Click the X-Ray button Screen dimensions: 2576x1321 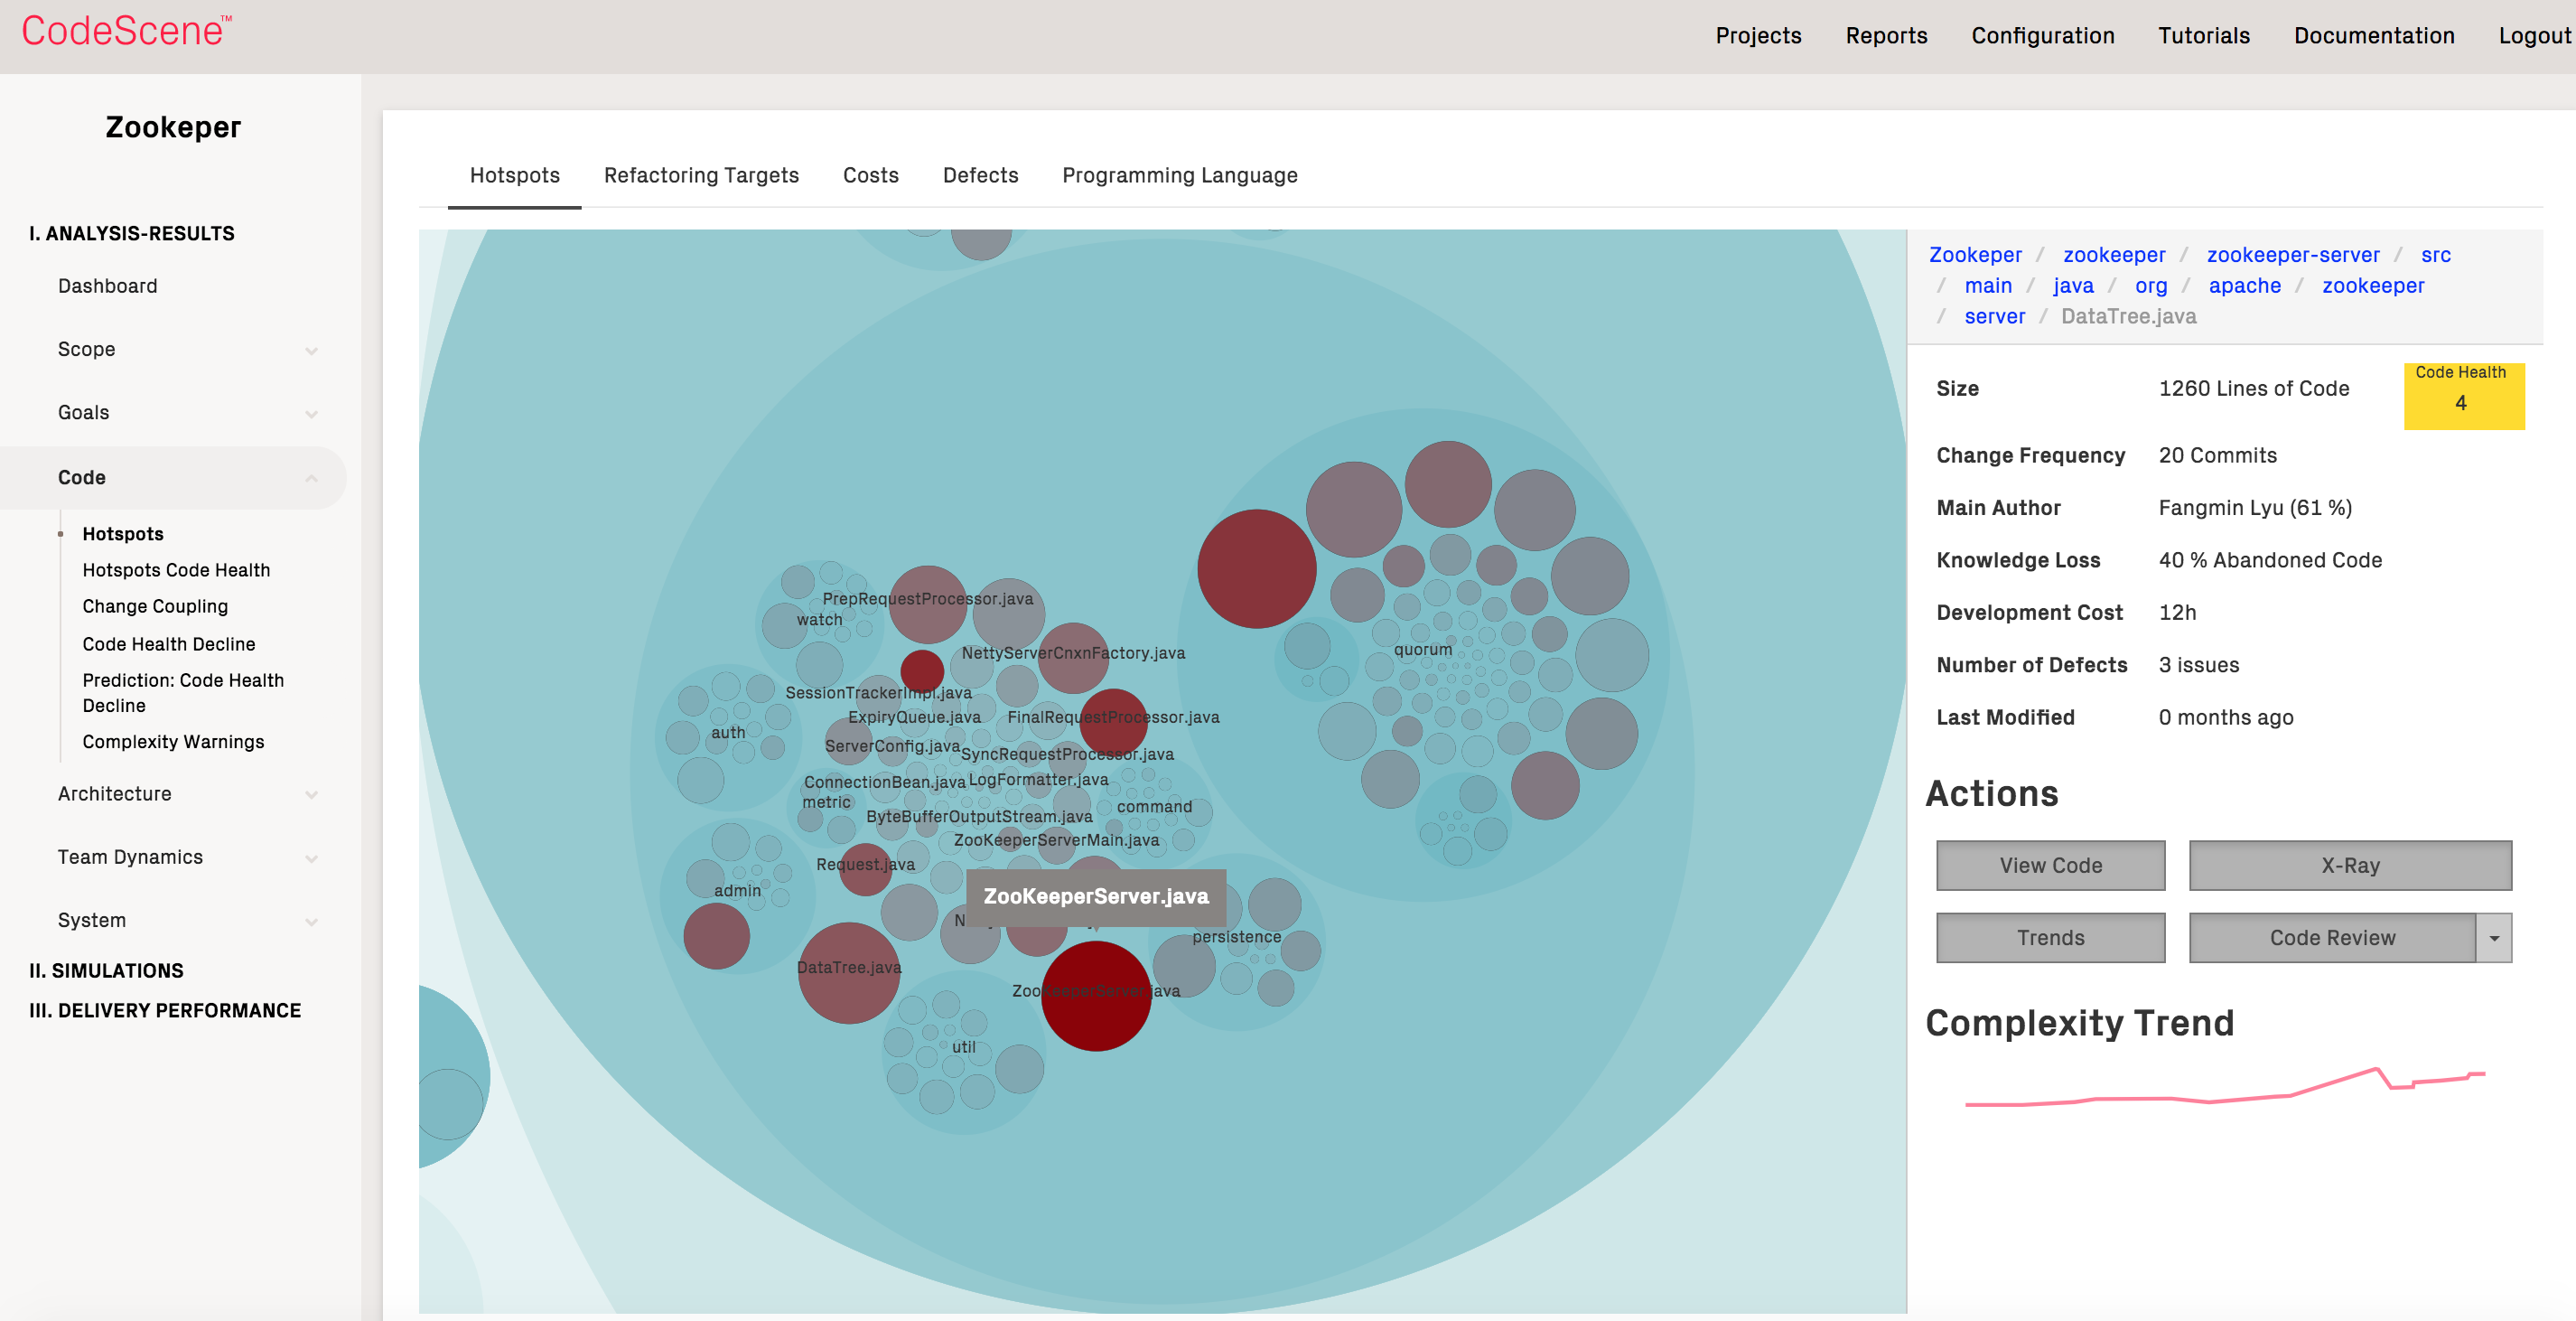pos(2350,866)
